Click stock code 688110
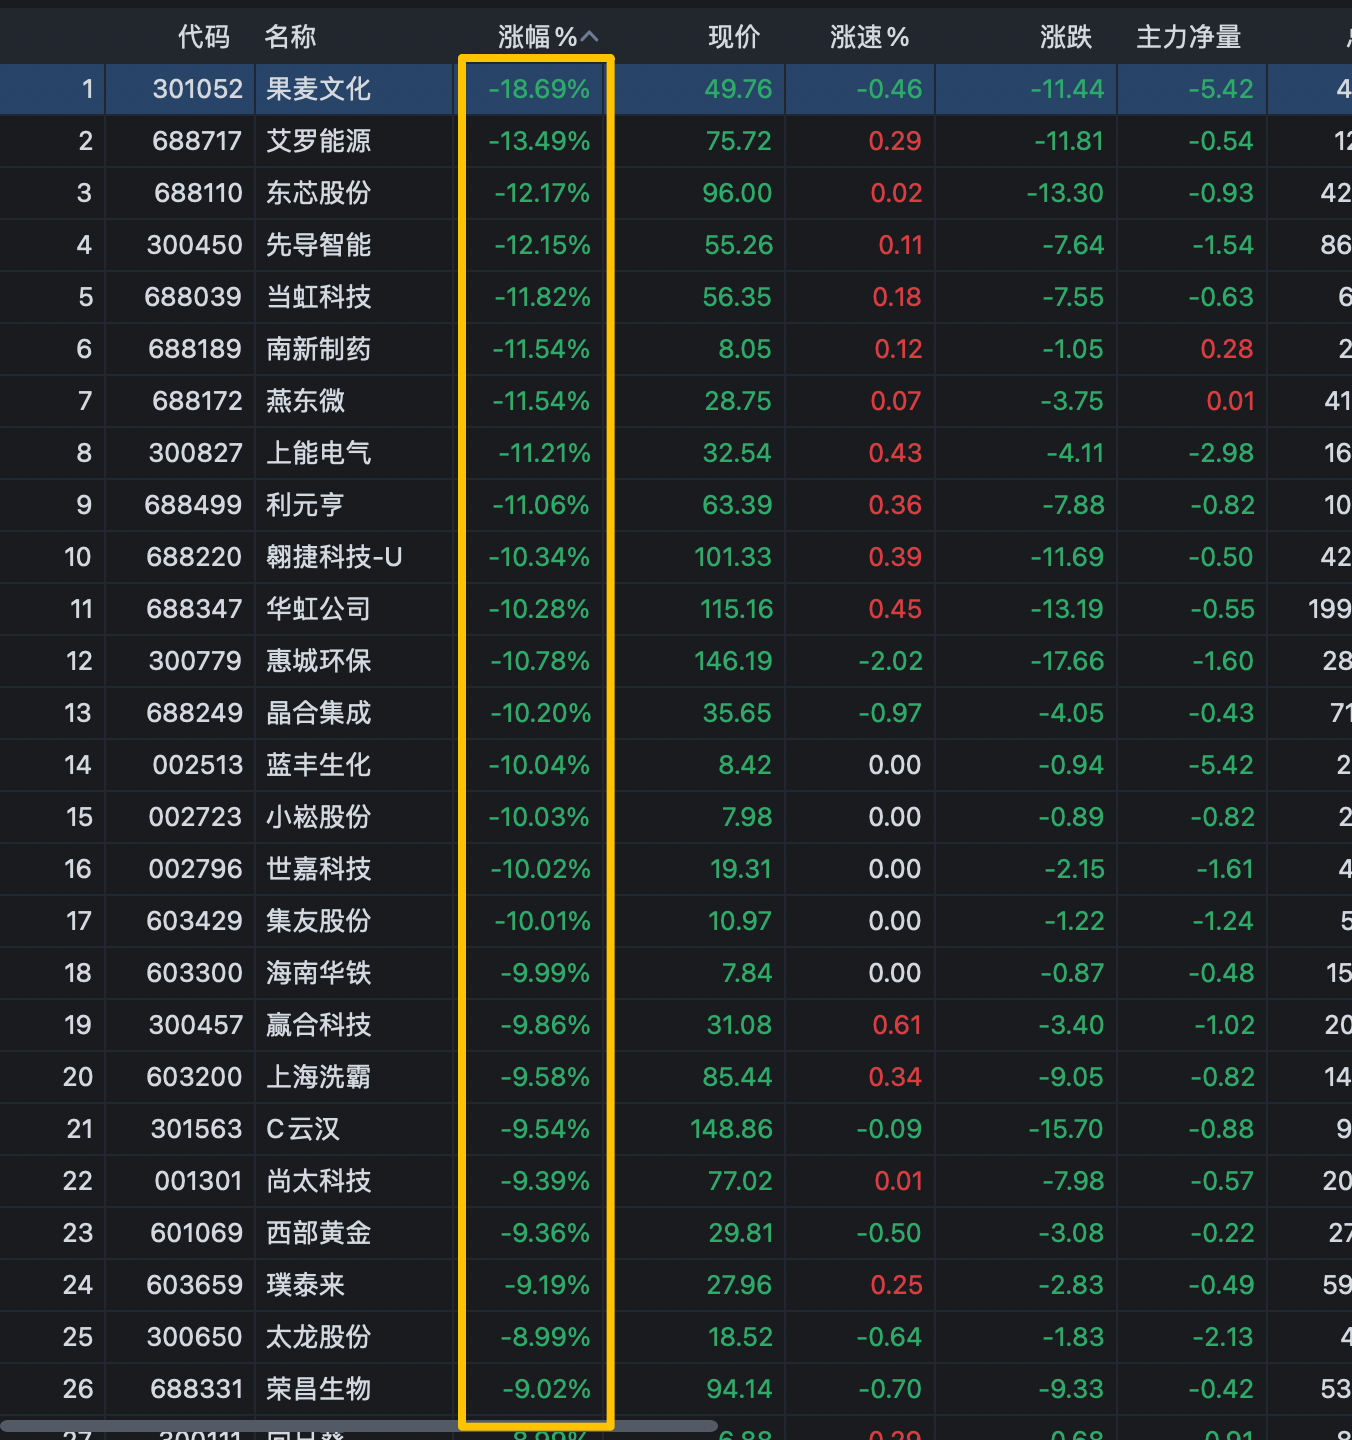 tap(198, 193)
